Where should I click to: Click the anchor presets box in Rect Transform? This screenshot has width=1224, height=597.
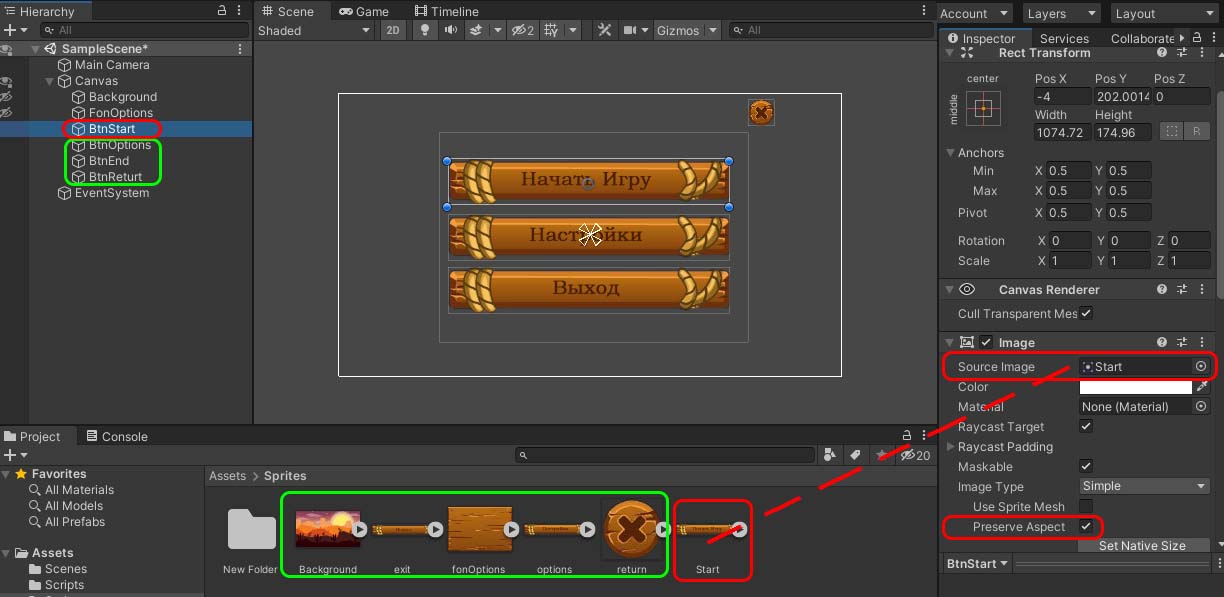(x=983, y=107)
